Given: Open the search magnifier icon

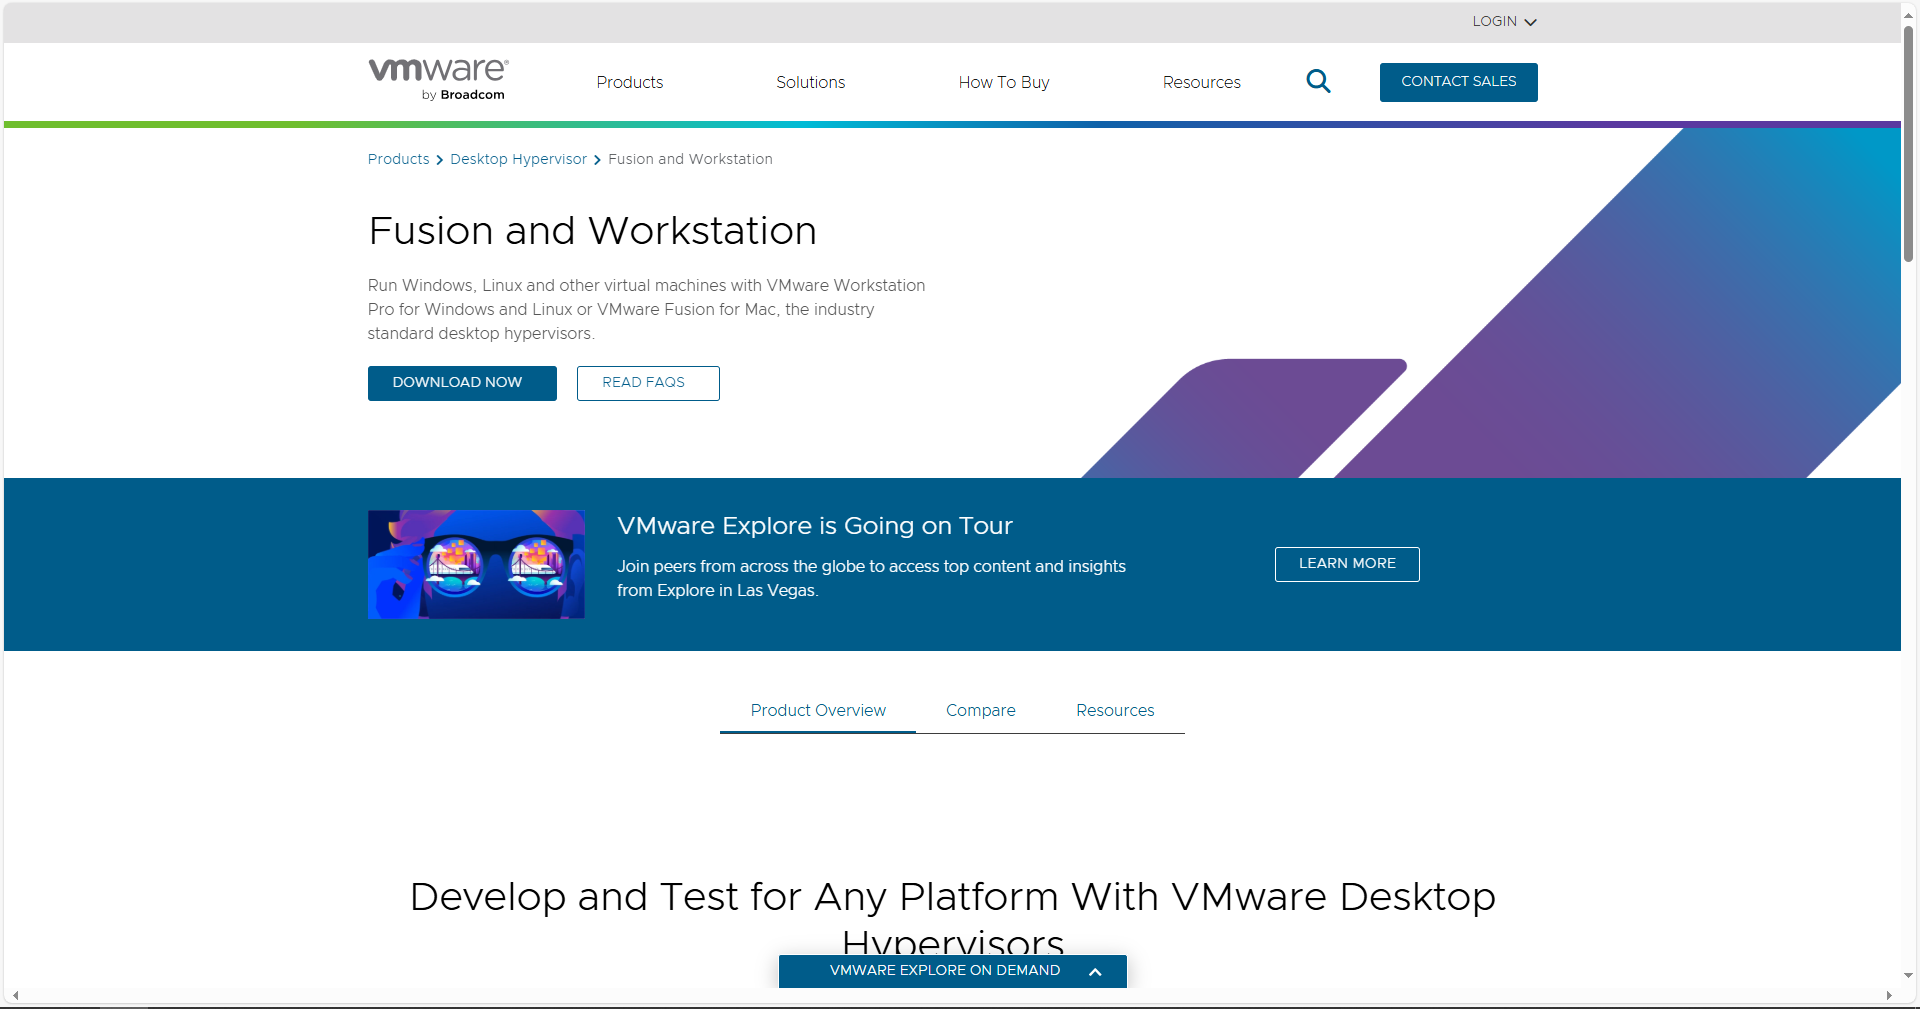Looking at the screenshot, I should [1318, 81].
